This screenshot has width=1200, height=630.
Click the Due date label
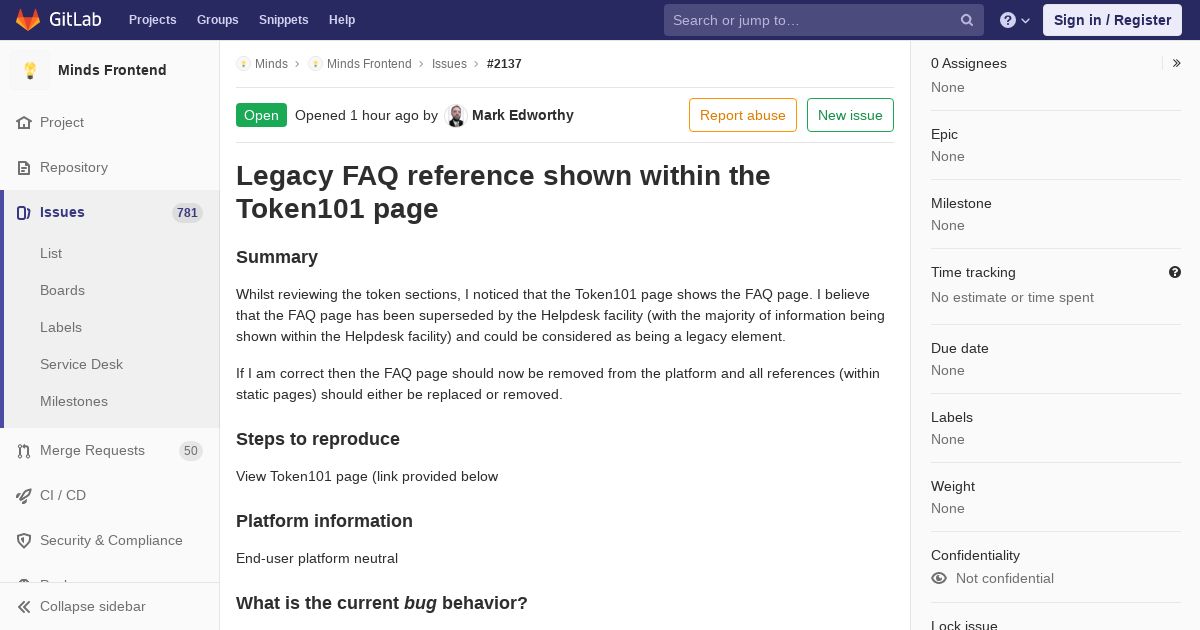[x=960, y=348]
